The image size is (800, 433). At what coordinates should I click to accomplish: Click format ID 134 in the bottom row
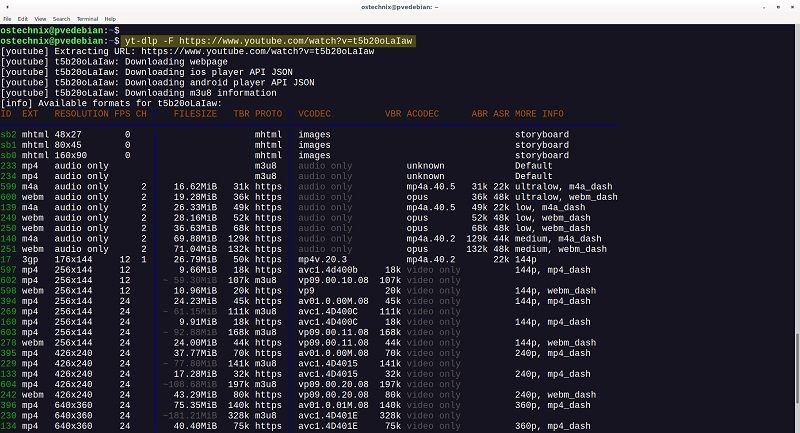(x=8, y=426)
